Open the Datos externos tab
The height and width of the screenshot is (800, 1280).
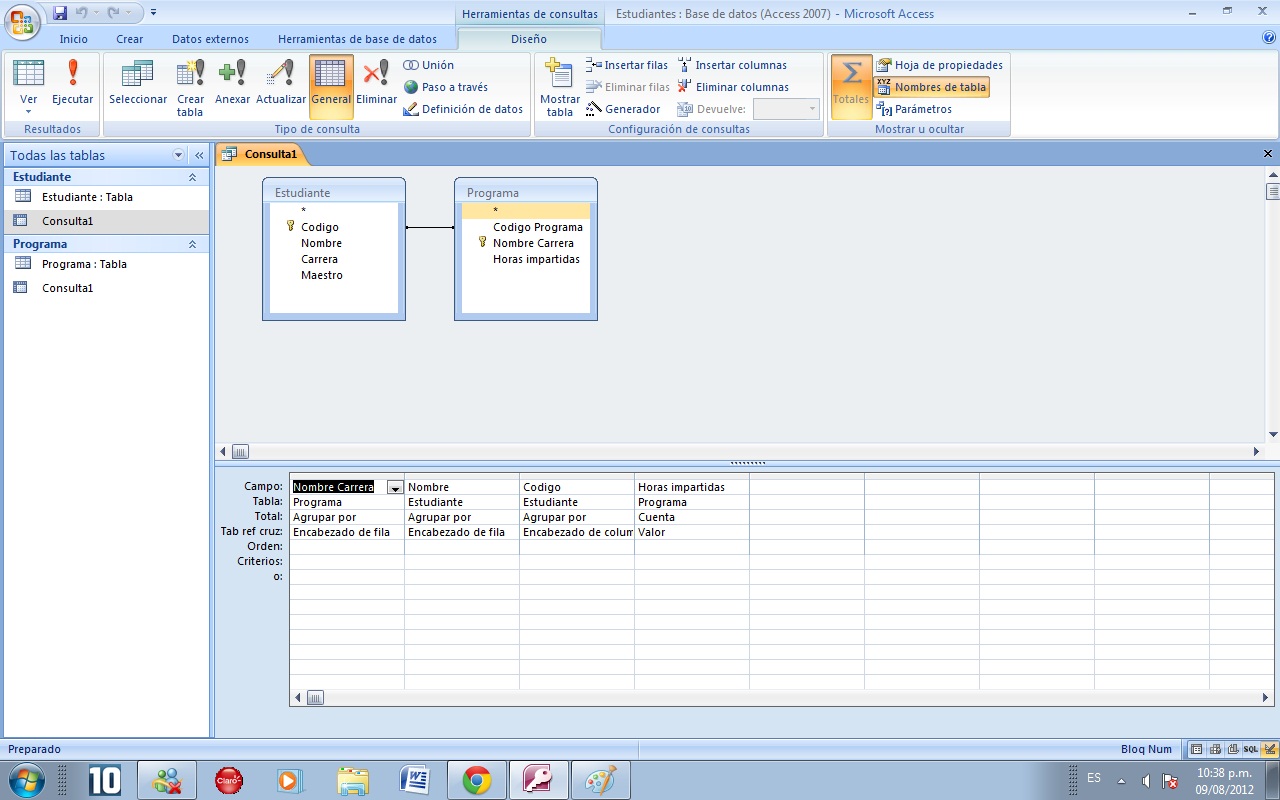[x=210, y=39]
